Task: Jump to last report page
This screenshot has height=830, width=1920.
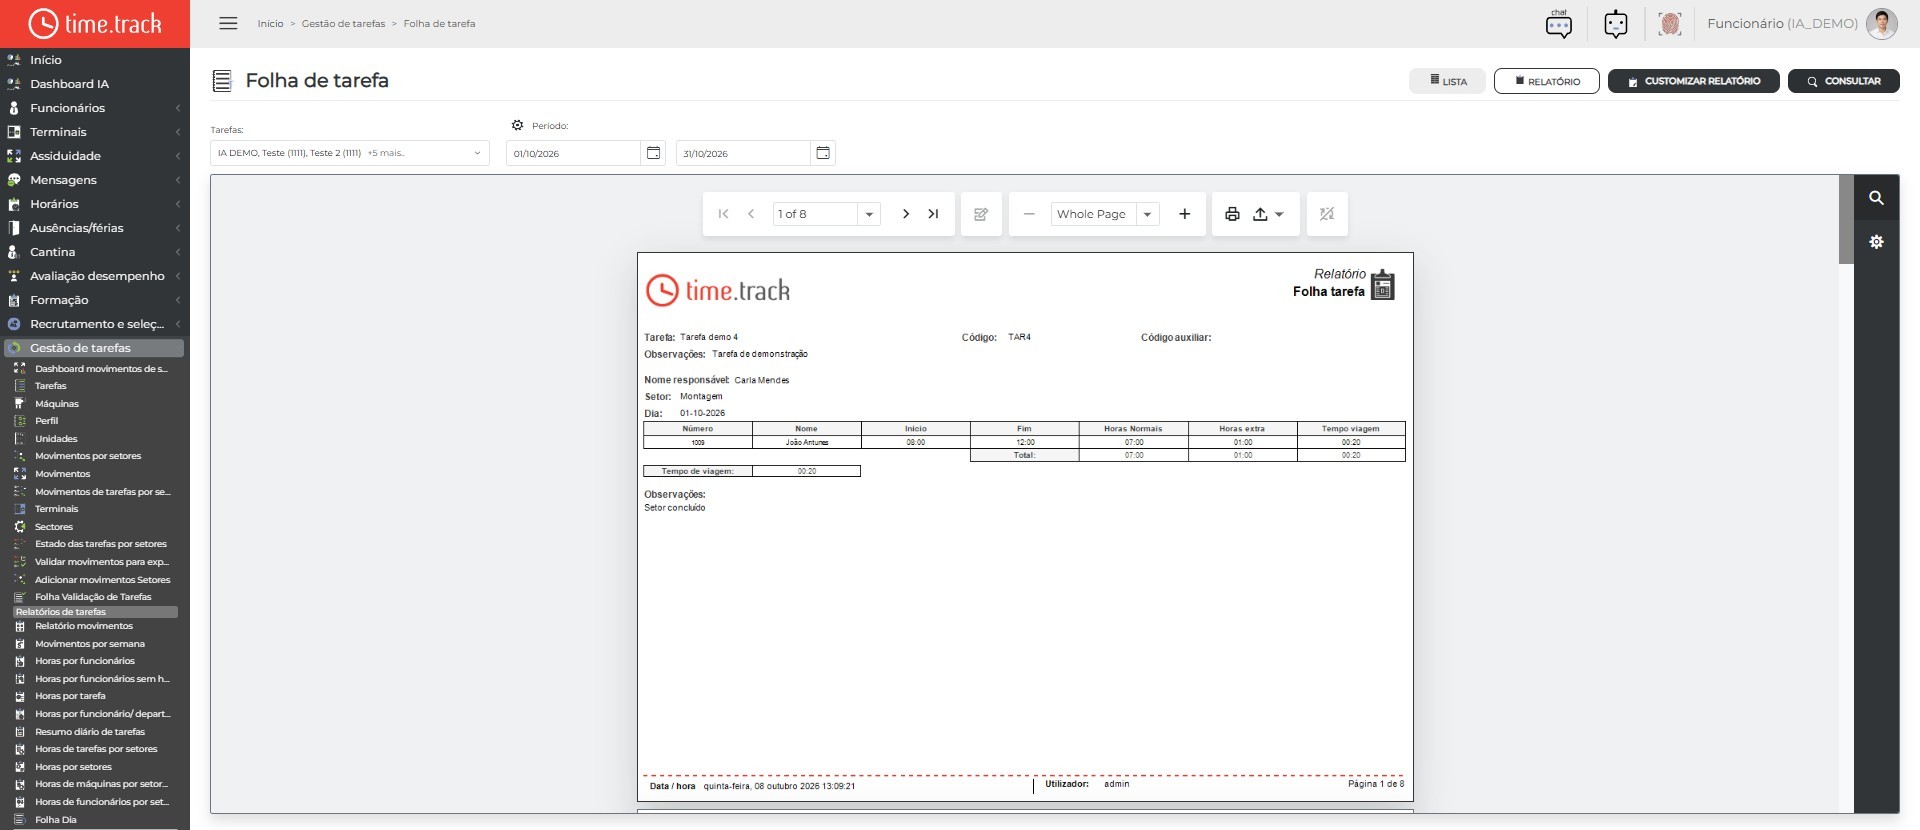Action: click(933, 214)
